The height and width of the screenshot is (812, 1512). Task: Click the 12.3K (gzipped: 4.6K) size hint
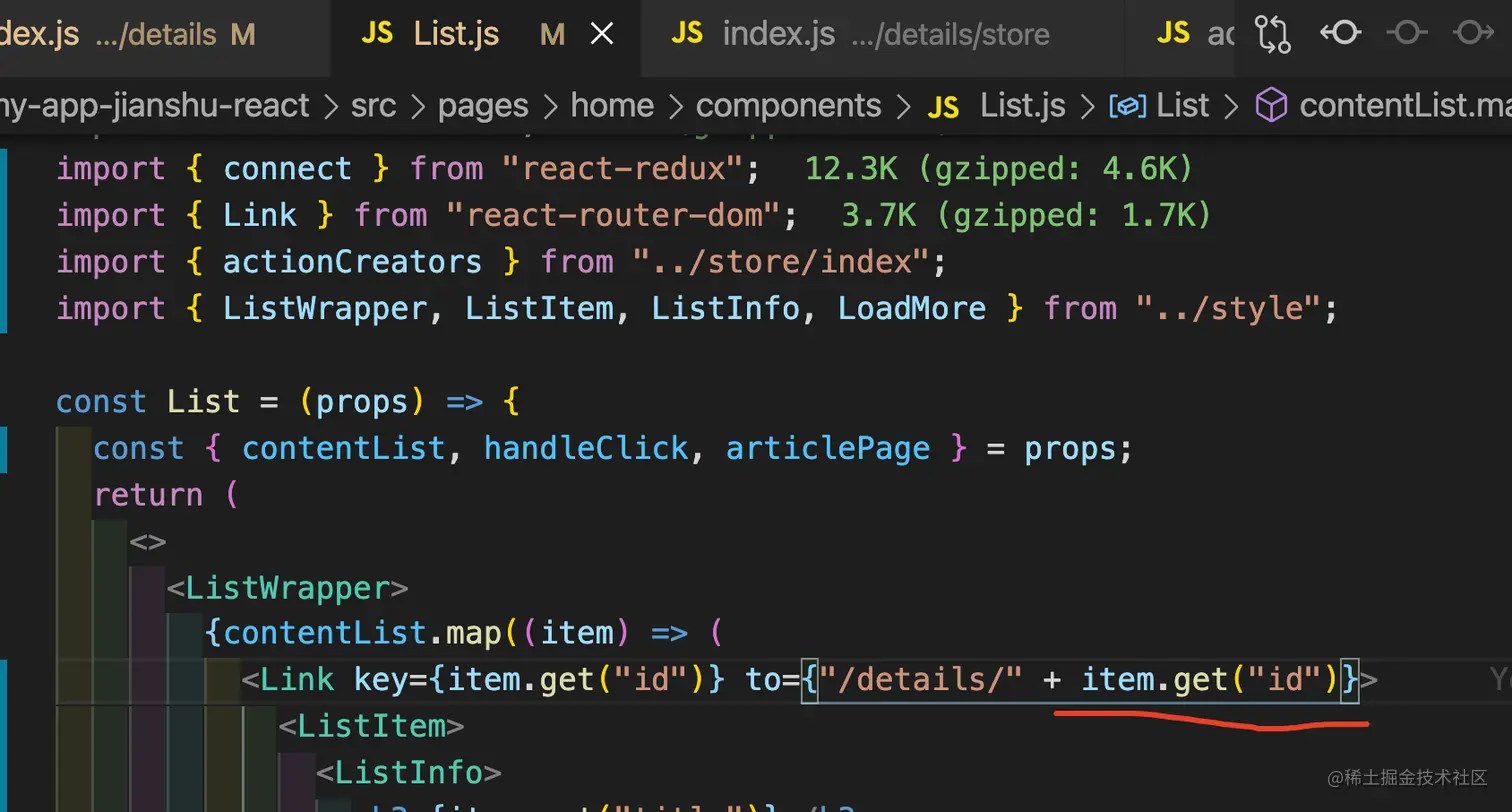(999, 168)
